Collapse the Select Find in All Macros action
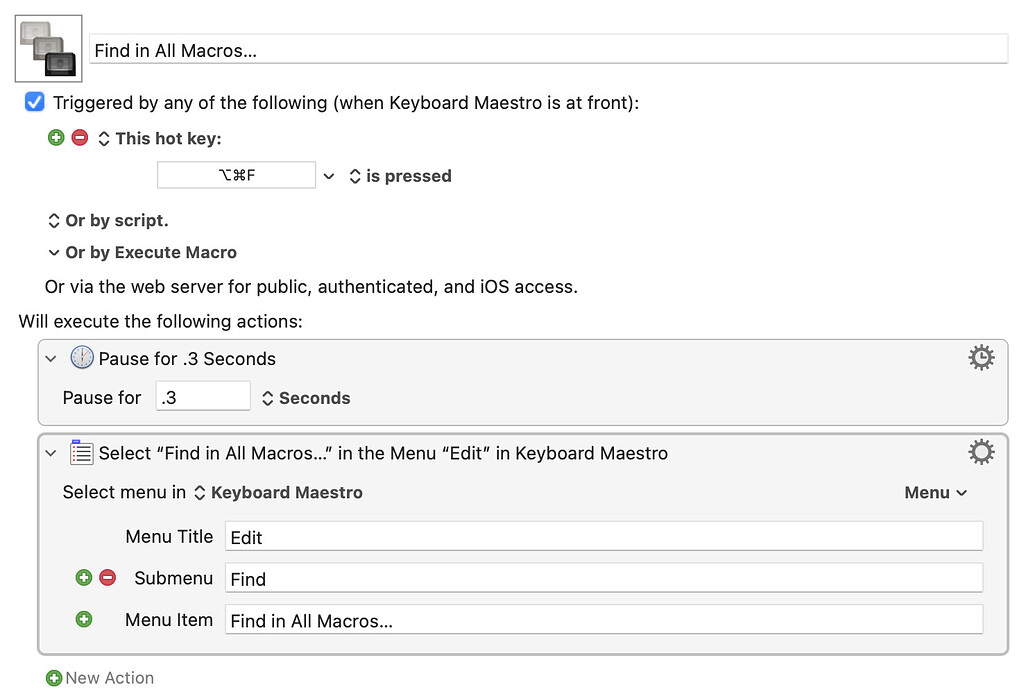 click(51, 453)
